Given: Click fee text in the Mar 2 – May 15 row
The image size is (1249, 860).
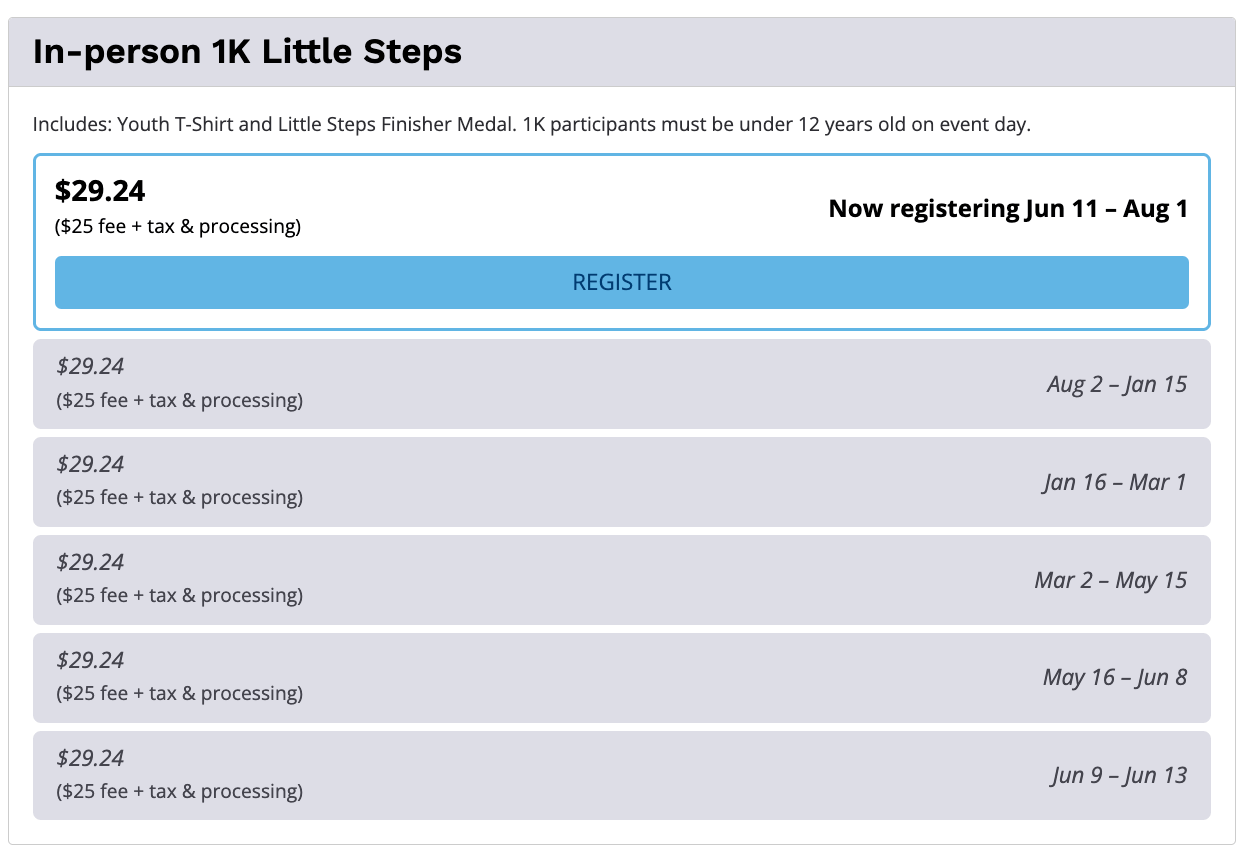Looking at the screenshot, I should [179, 596].
